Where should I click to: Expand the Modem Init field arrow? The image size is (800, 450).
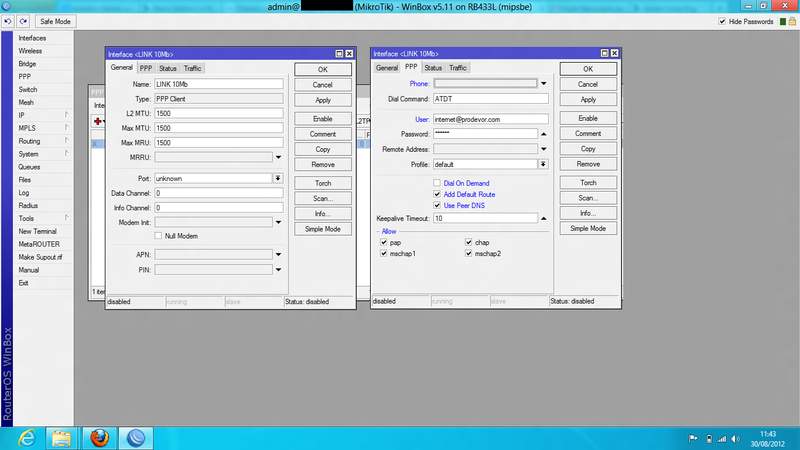[279, 222]
